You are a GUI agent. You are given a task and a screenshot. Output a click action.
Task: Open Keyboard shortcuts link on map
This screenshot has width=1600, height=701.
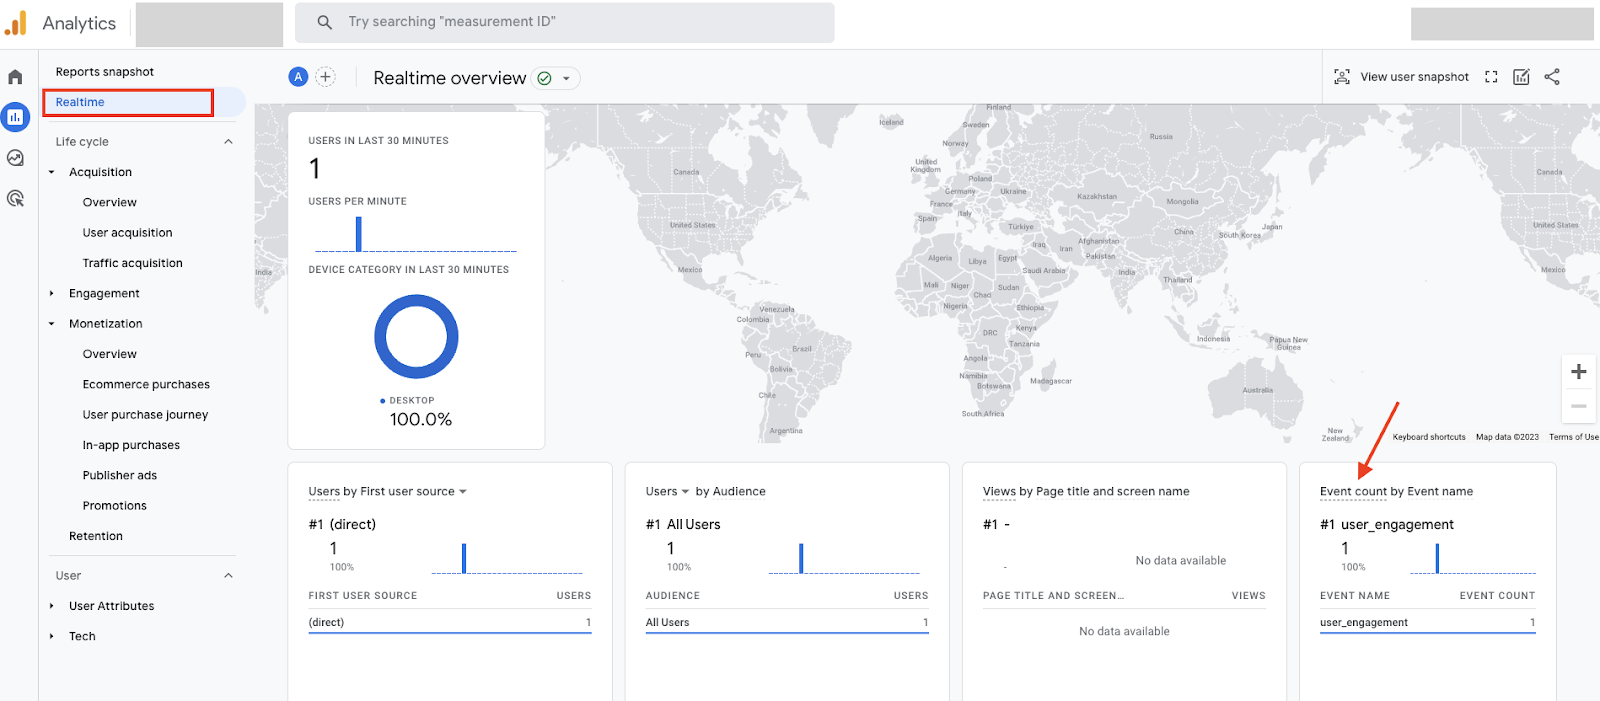[x=1429, y=437]
